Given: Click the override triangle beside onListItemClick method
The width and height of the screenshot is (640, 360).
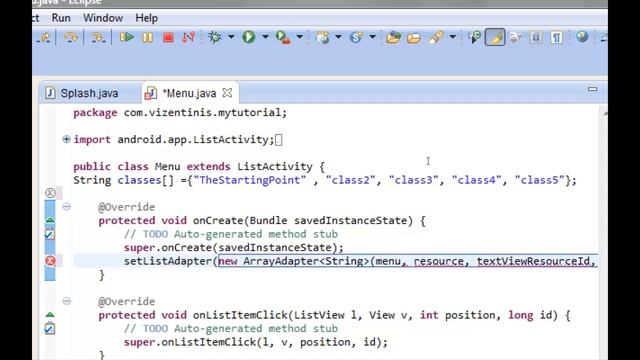Looking at the screenshot, I should pos(50,314).
